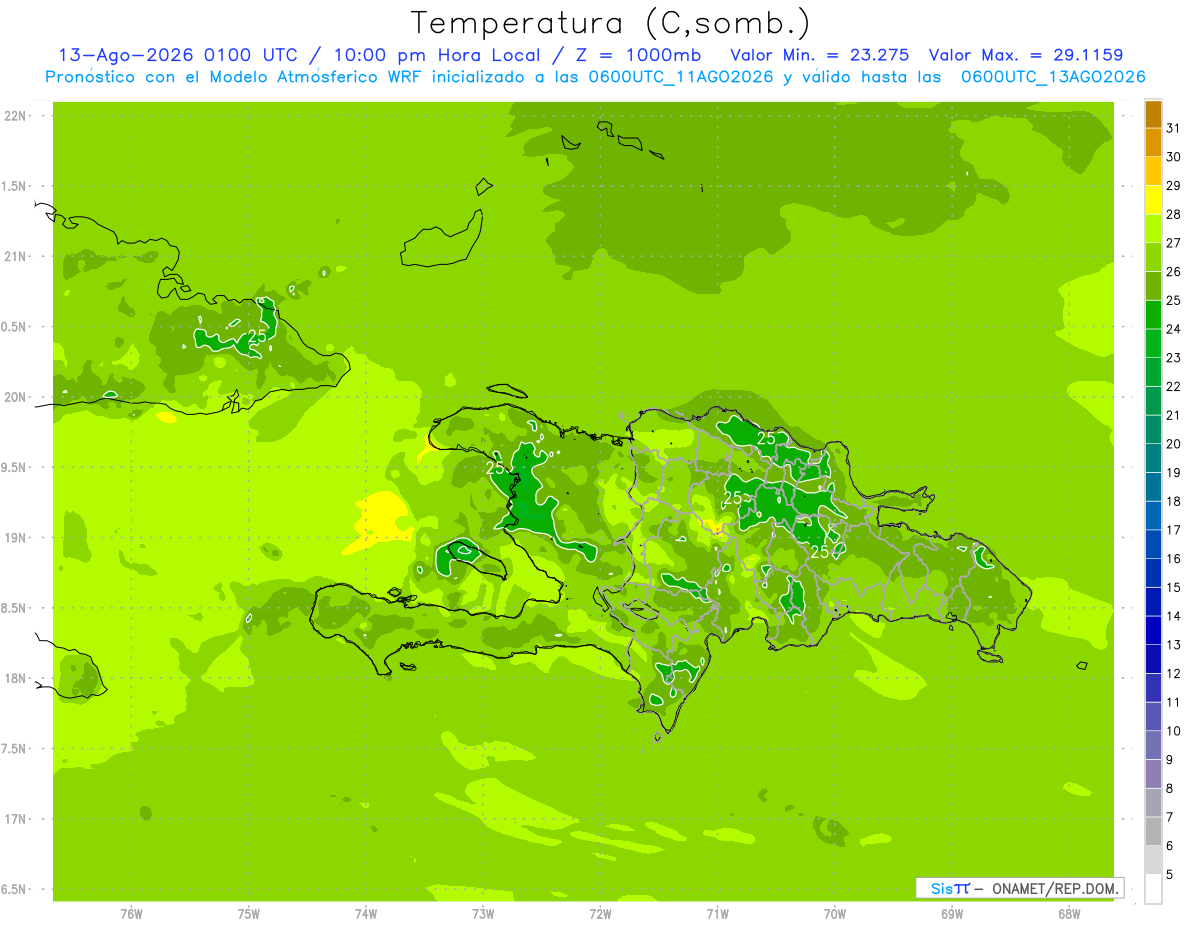
Task: Select the 'Valor Max. = 29.1159' reading
Action: tap(1026, 55)
